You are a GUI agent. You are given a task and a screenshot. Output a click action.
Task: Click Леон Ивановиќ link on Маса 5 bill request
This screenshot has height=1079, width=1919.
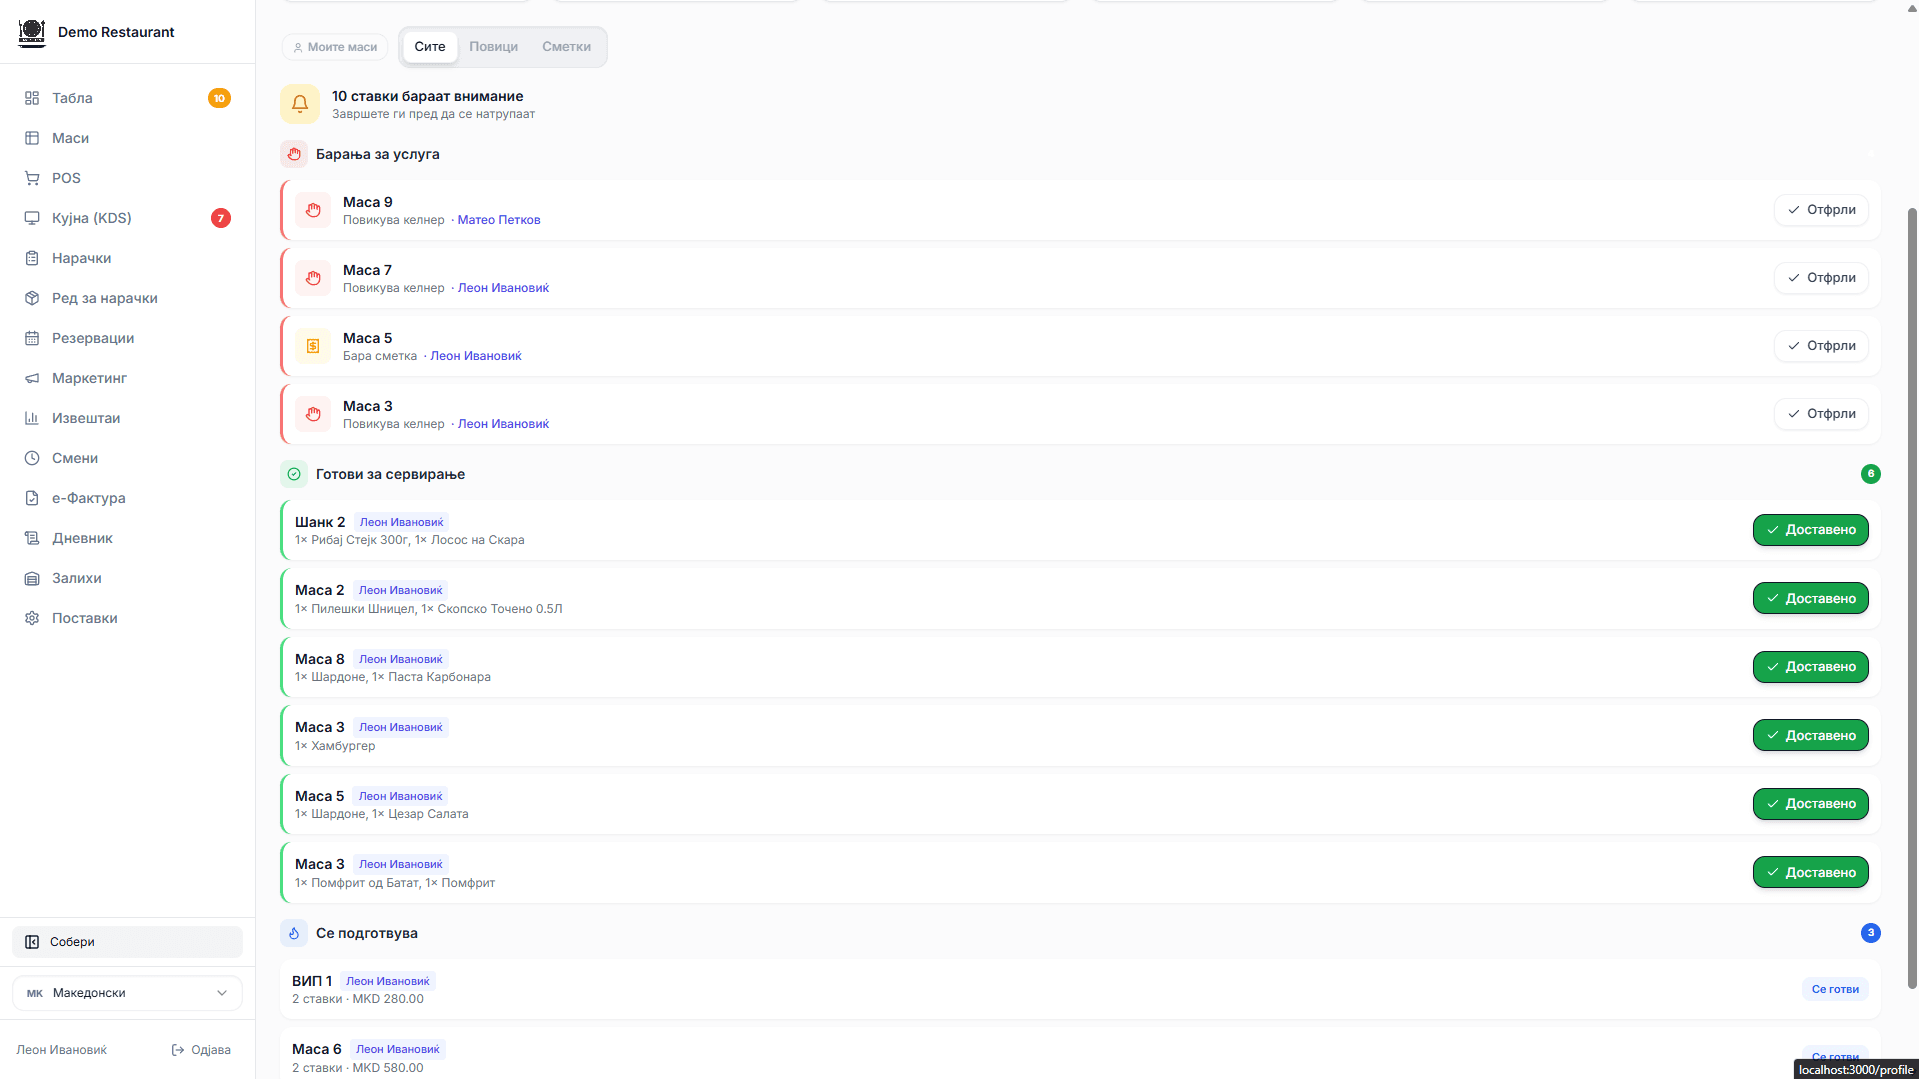[x=476, y=356]
